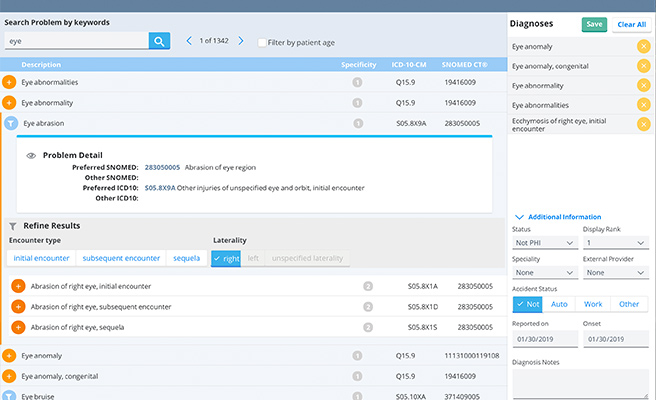Image resolution: width=656 pixels, height=400 pixels.
Task: Open SNOMED code 283050005 link
Action: 162,167
